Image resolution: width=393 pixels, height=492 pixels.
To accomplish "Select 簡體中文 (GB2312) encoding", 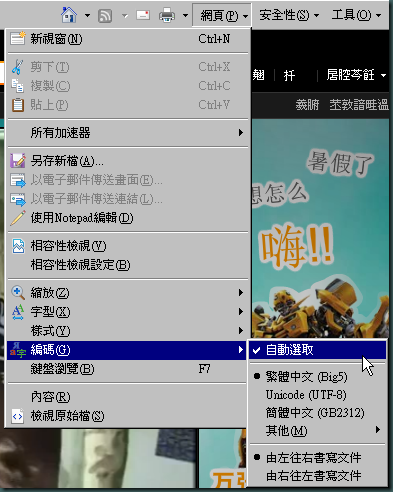I will click(317, 413).
